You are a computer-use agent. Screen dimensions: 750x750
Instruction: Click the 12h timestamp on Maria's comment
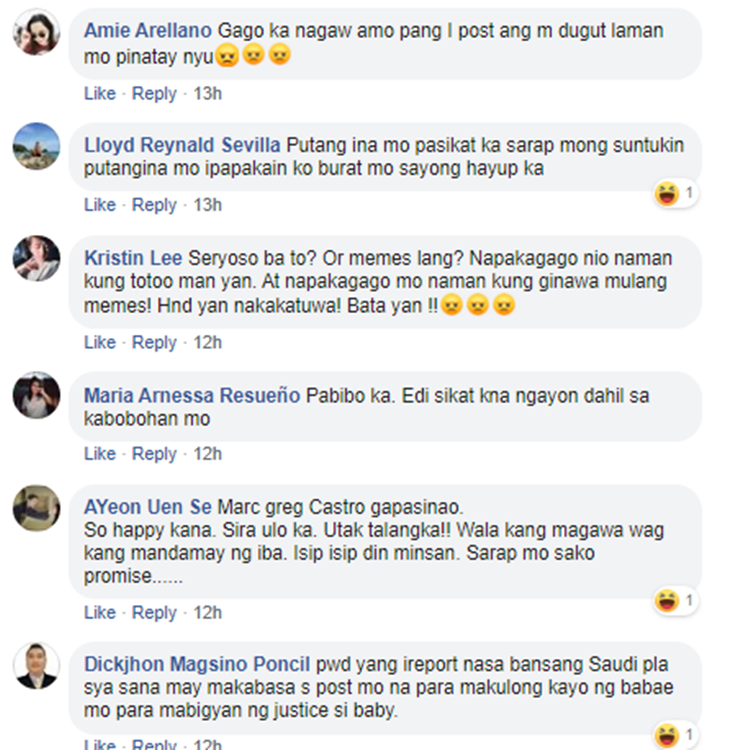[x=208, y=453]
